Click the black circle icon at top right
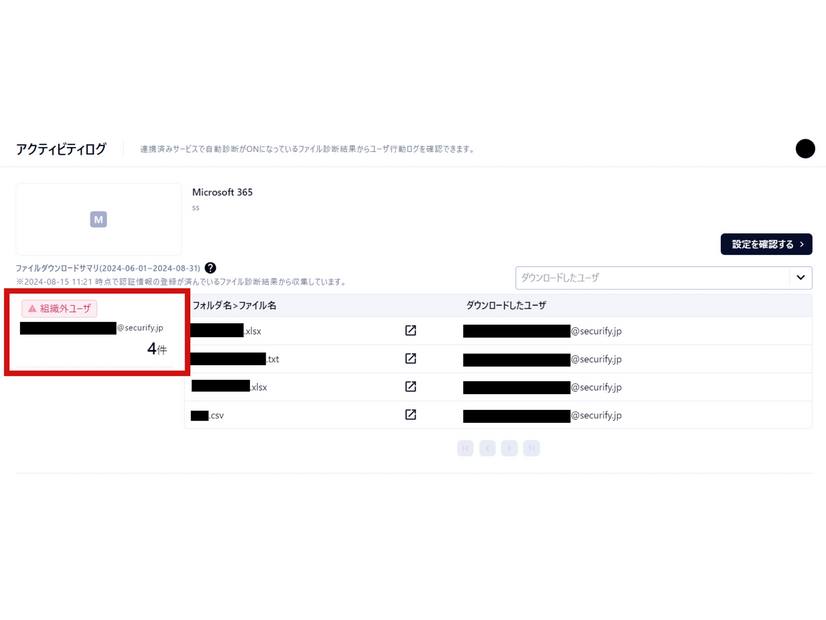 [x=805, y=148]
